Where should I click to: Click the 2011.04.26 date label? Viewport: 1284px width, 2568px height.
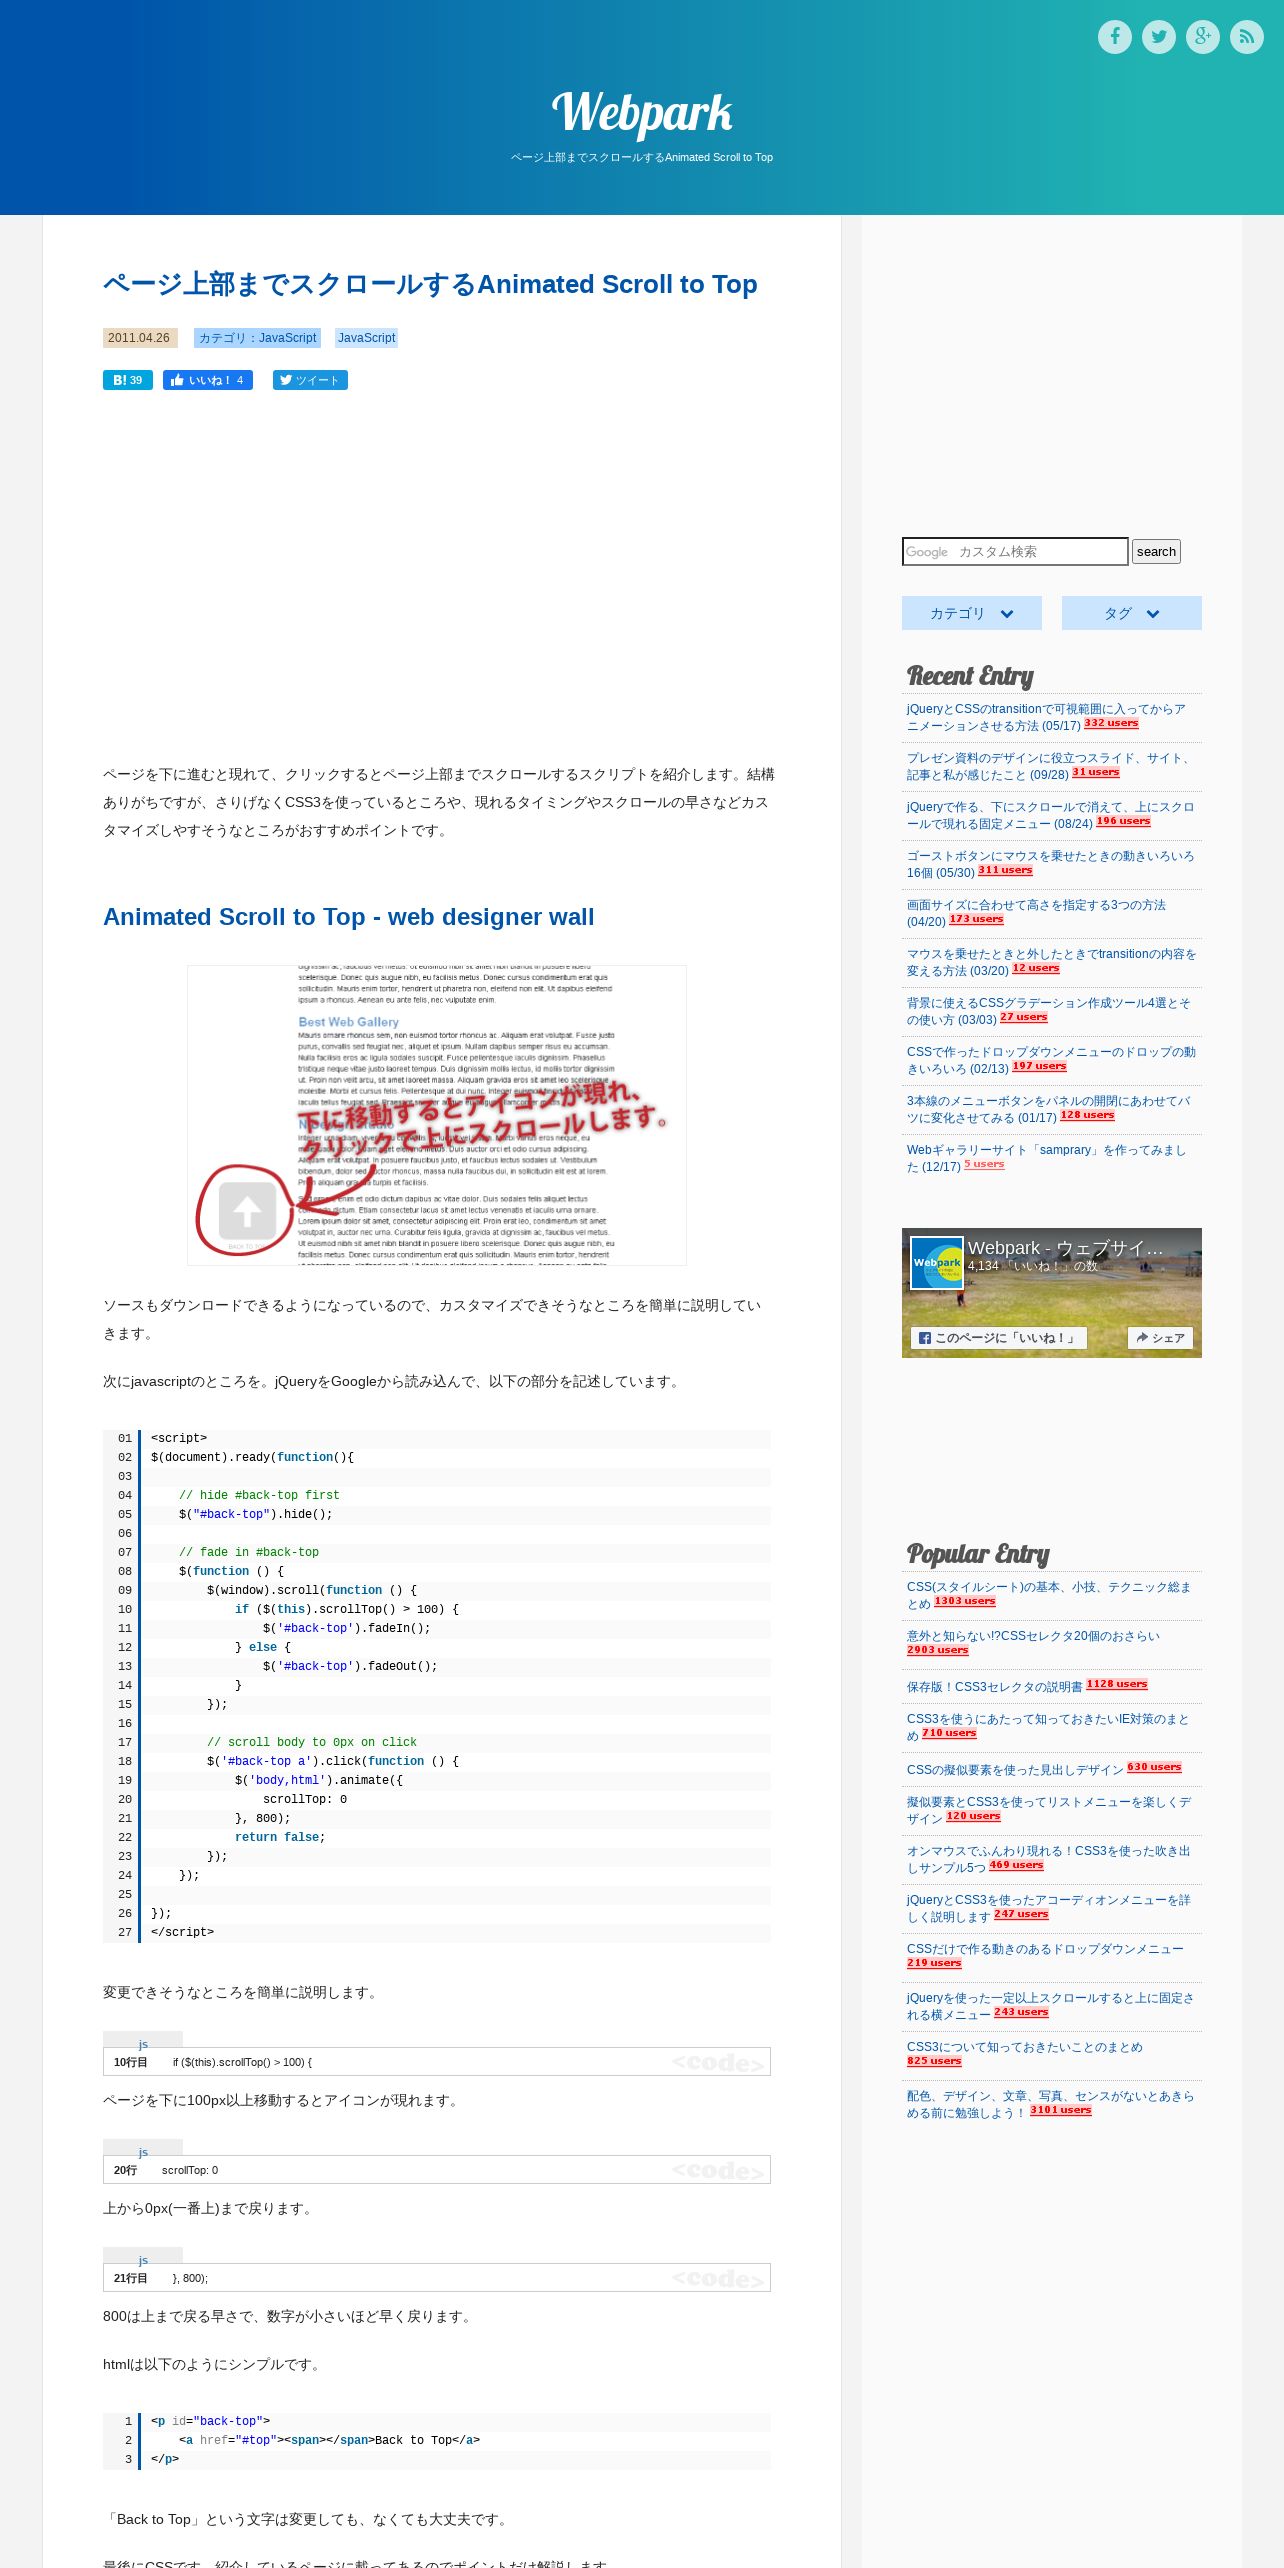point(140,338)
